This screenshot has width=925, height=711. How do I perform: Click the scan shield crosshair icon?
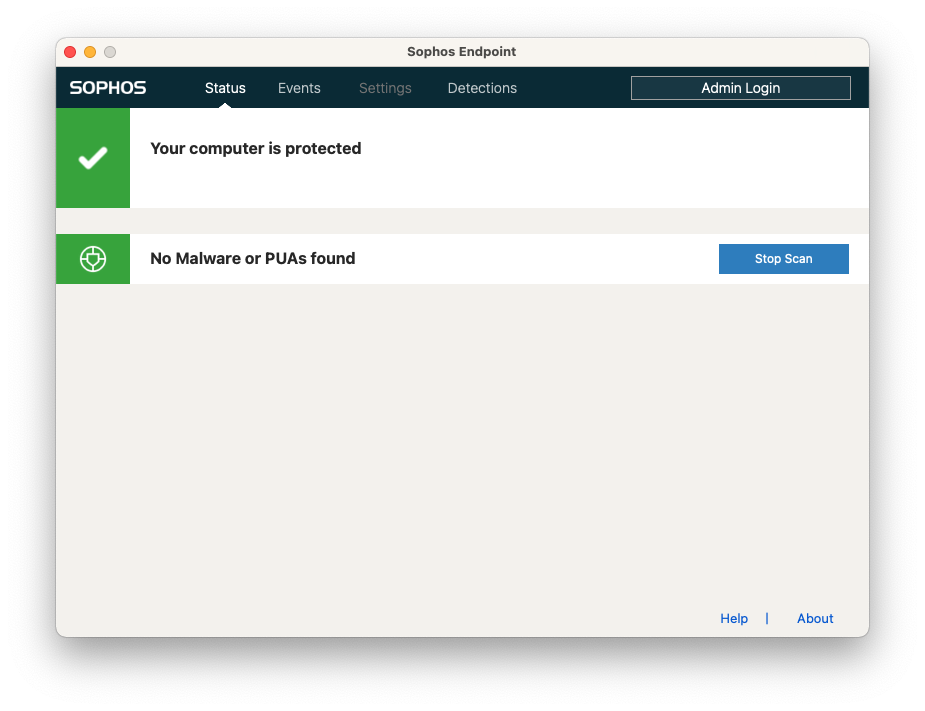[93, 259]
